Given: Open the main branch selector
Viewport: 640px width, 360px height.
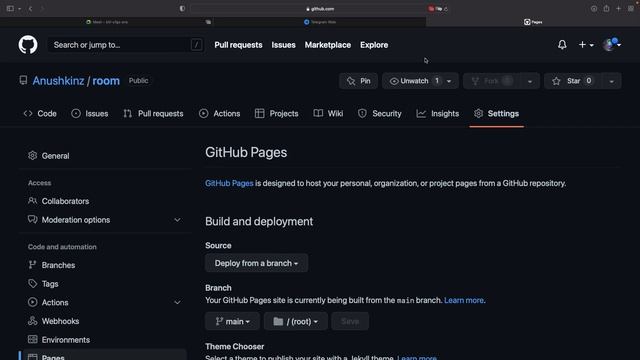Looking at the screenshot, I should (232, 322).
